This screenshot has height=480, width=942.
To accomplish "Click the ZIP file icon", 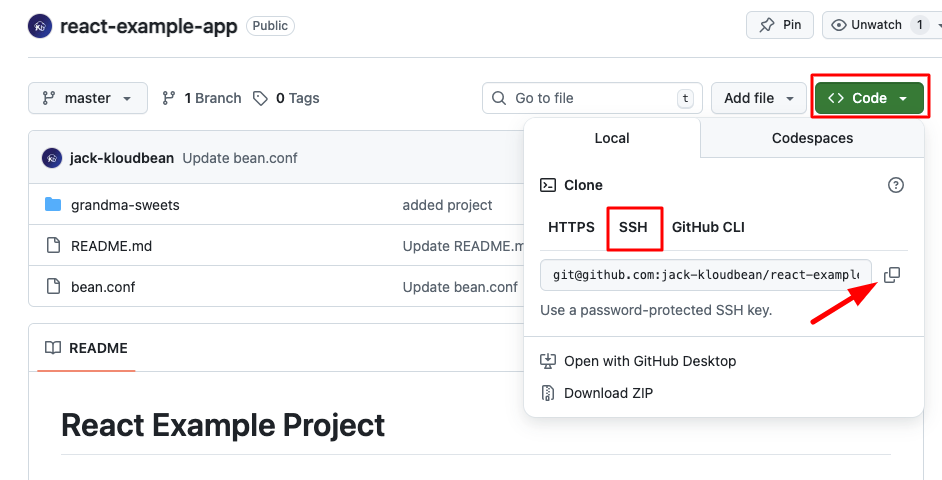I will tap(547, 393).
